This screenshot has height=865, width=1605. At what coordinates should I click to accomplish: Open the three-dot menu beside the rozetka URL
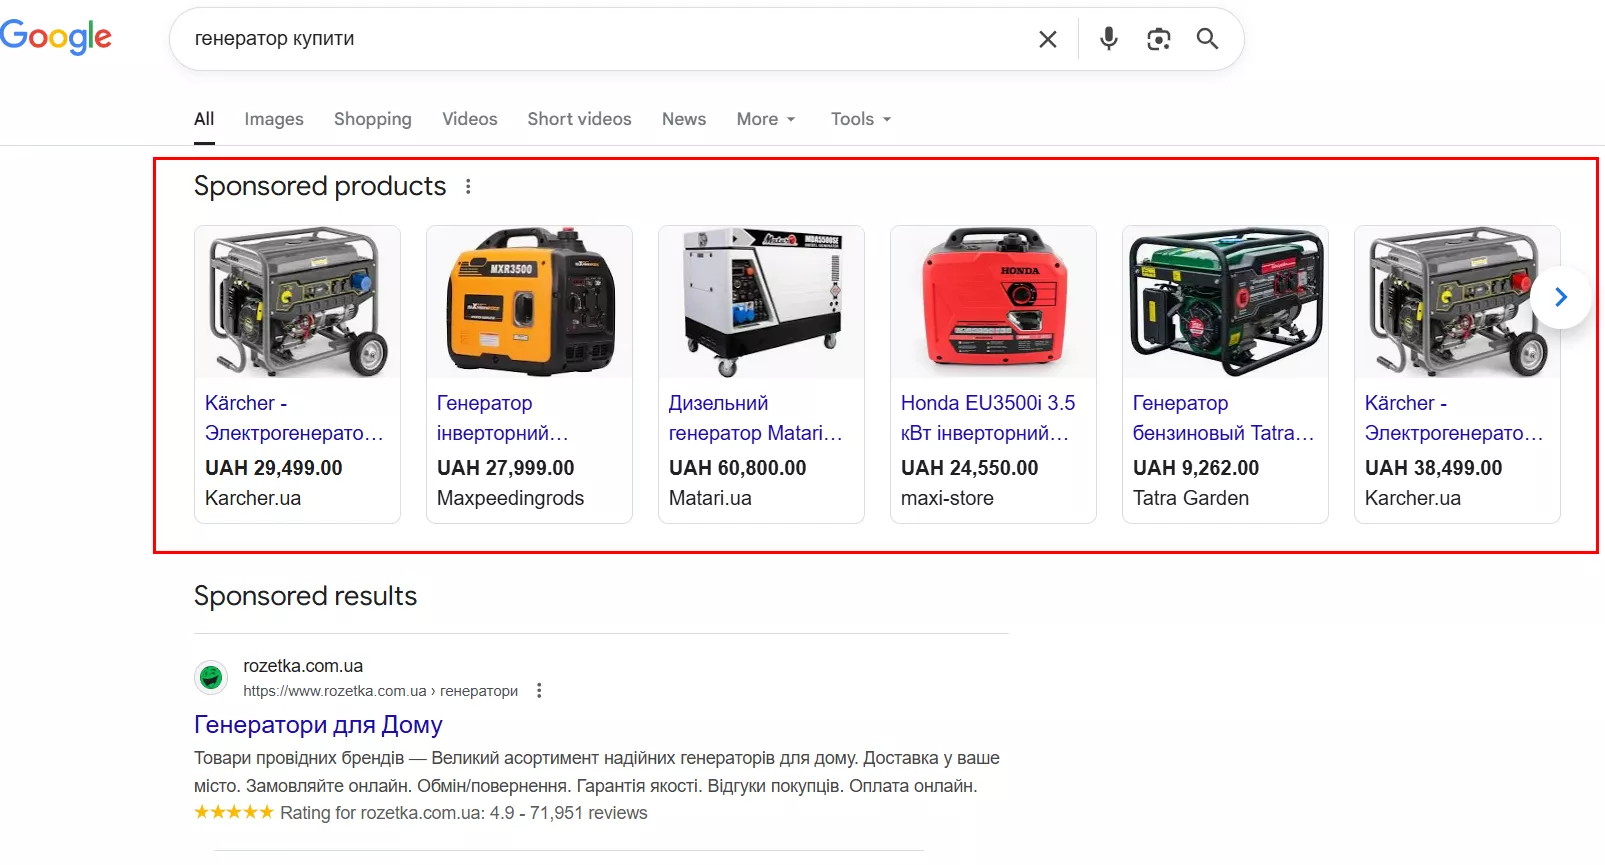pyautogui.click(x=539, y=690)
